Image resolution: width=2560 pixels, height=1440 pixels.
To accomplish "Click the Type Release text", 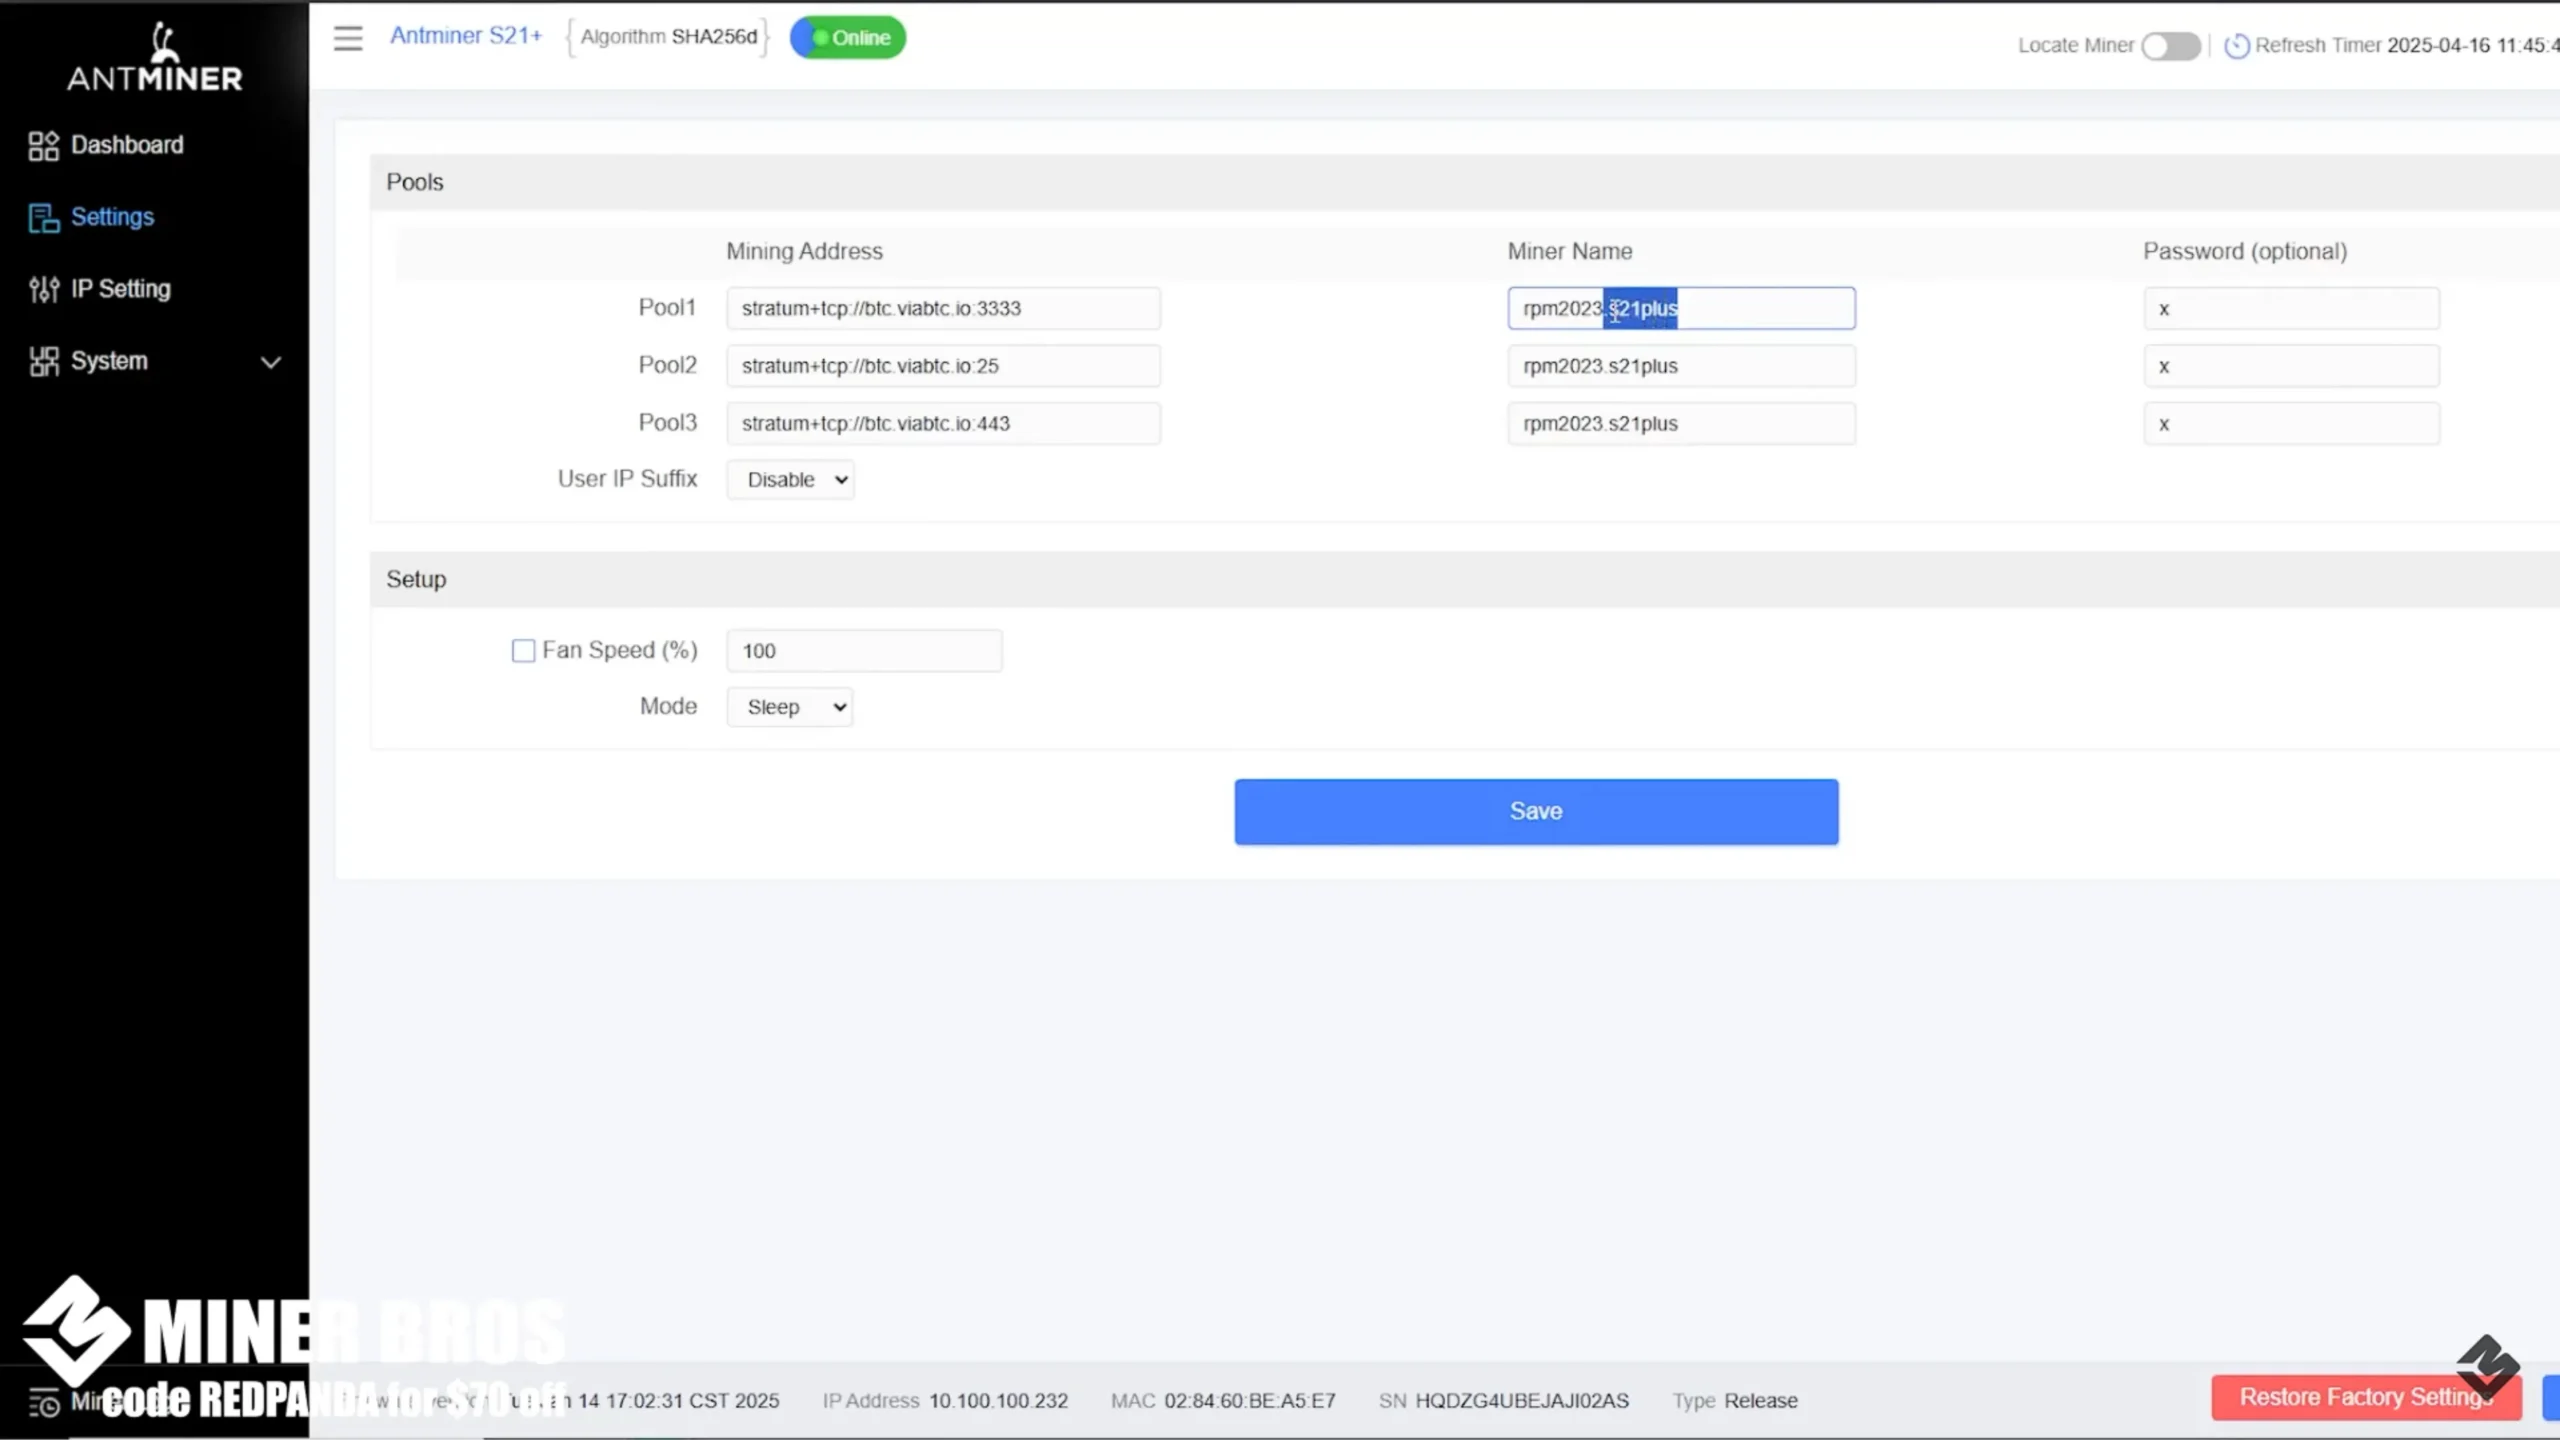I will coord(1735,1401).
